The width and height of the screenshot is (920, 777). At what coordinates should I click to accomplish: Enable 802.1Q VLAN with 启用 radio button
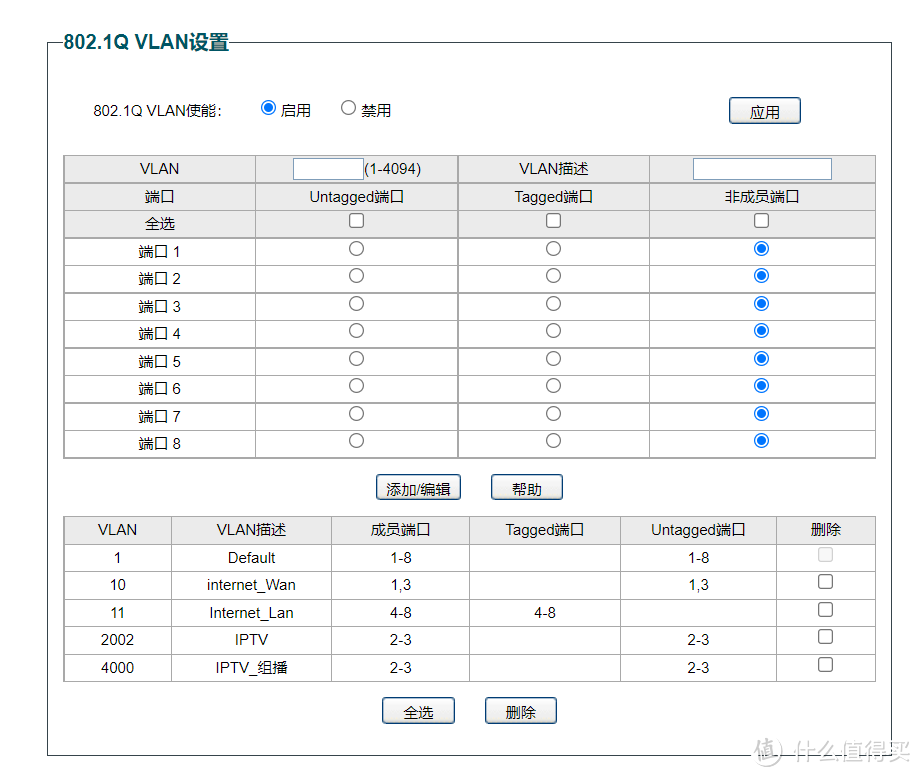267,107
